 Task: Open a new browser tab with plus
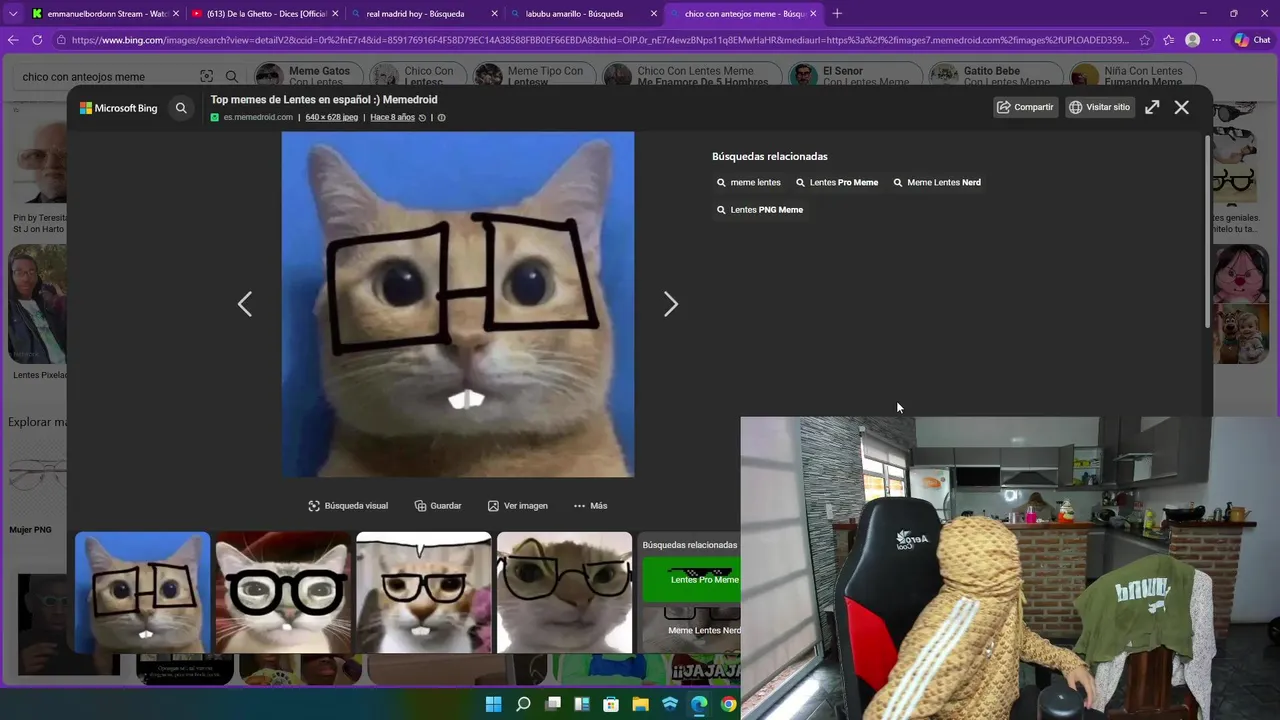pos(837,14)
